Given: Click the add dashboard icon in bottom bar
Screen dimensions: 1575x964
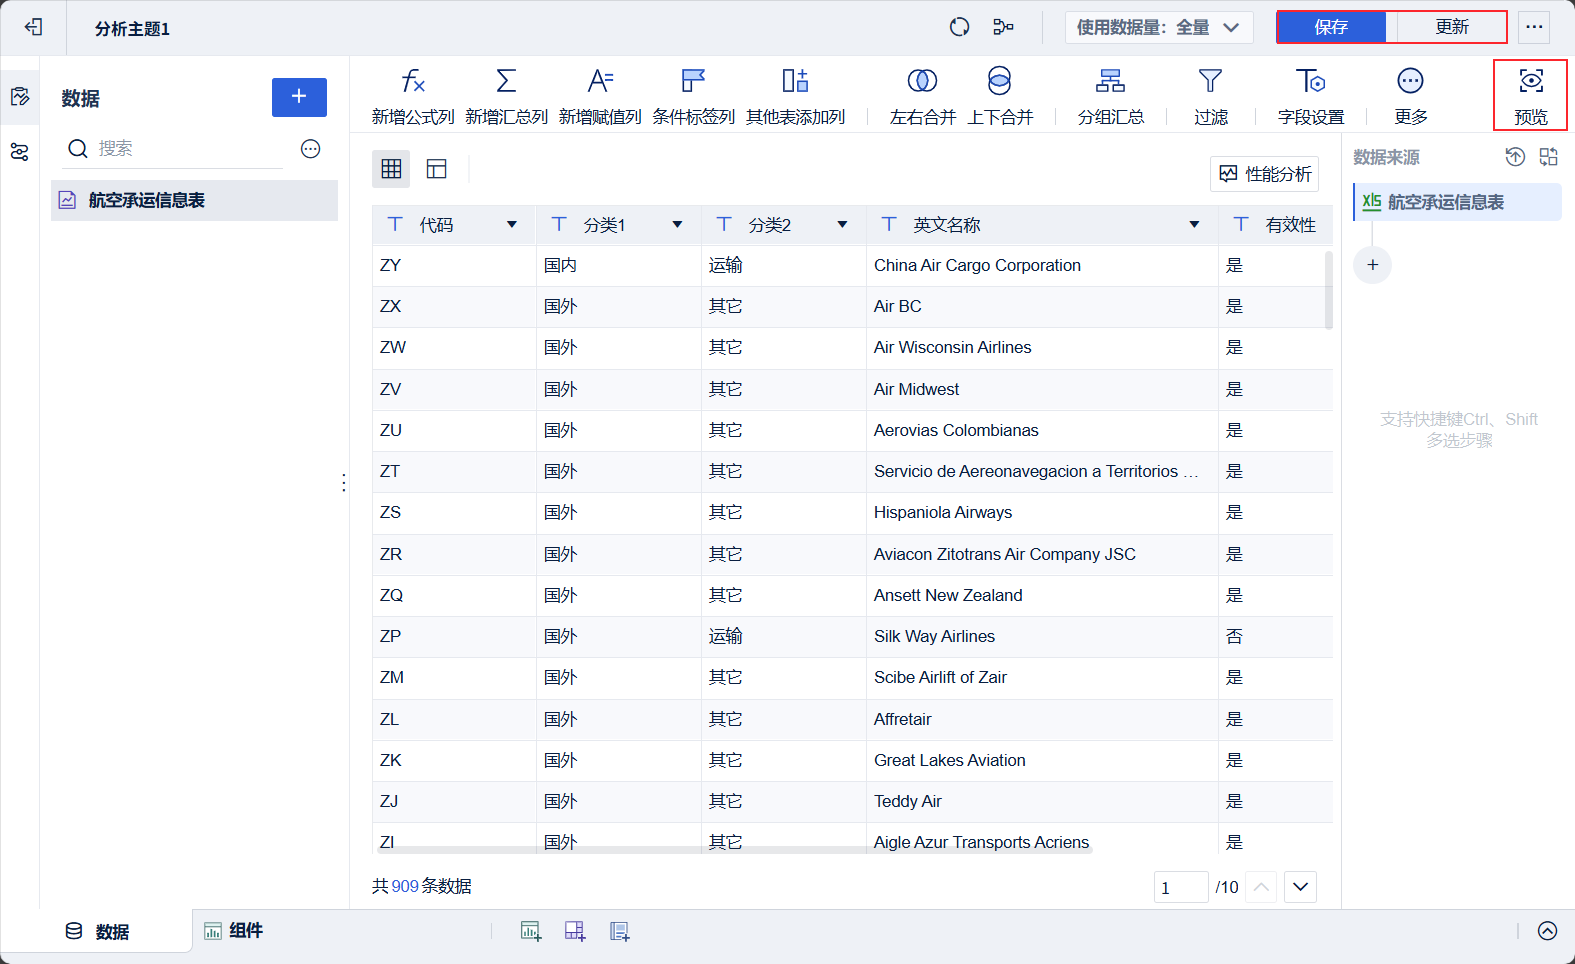Looking at the screenshot, I should coord(575,931).
